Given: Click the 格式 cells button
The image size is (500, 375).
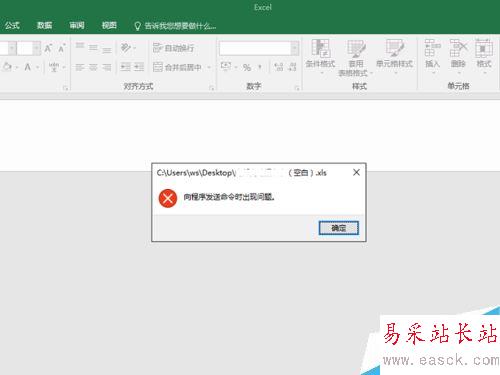Looking at the screenshot, I should [484, 56].
